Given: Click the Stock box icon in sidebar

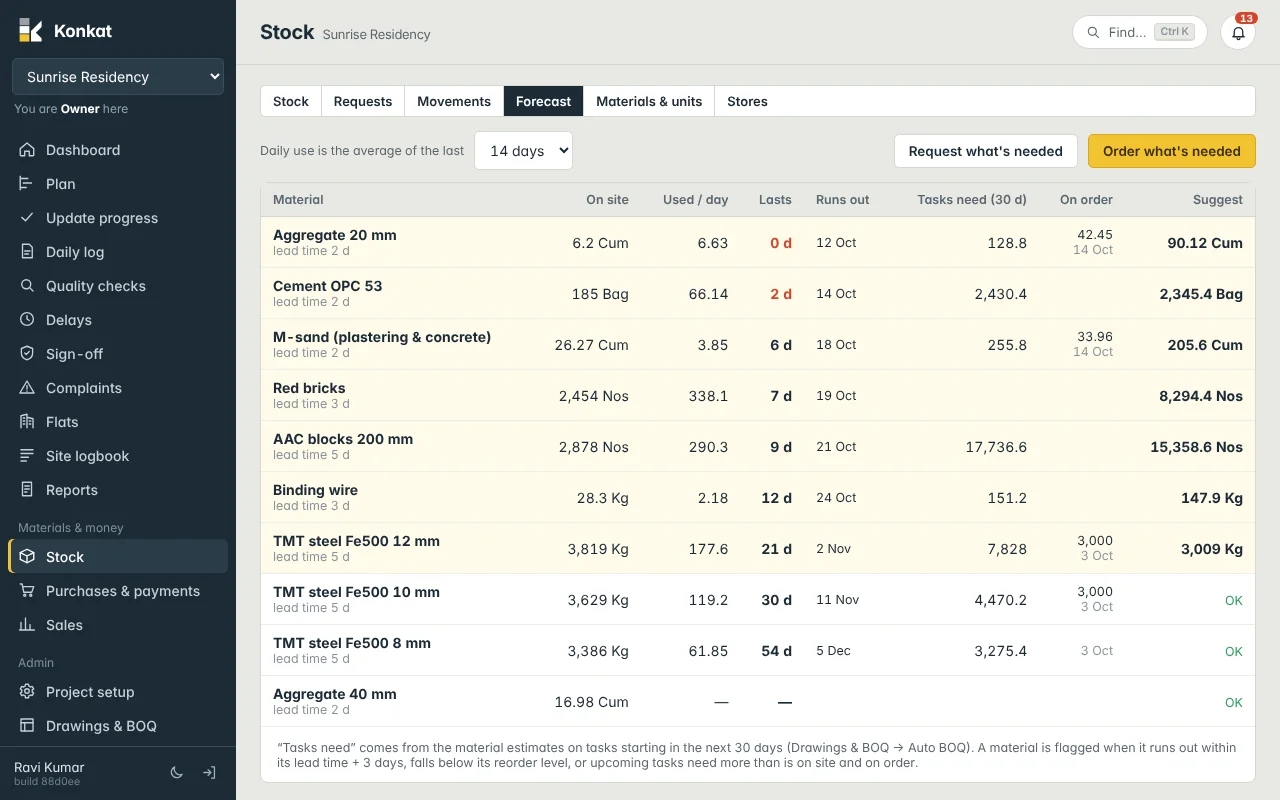Looking at the screenshot, I should pyautogui.click(x=27, y=557).
